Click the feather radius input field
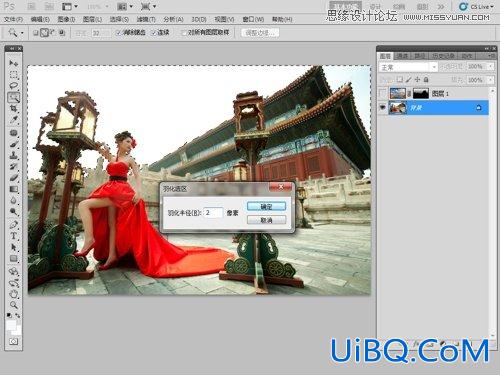Image resolution: width=500 pixels, height=375 pixels. [213, 213]
